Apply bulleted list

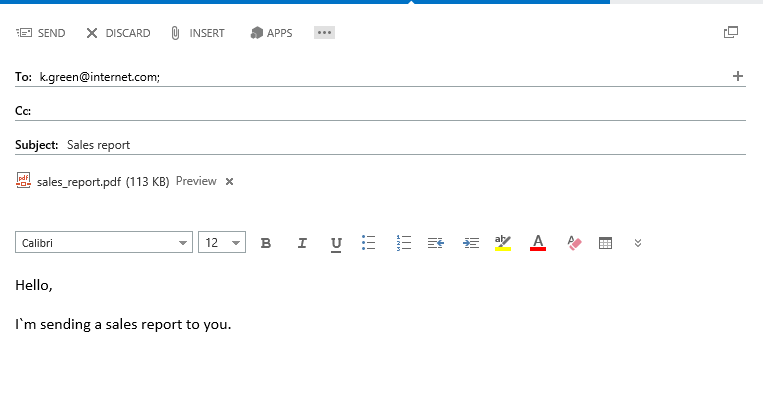[x=368, y=242]
